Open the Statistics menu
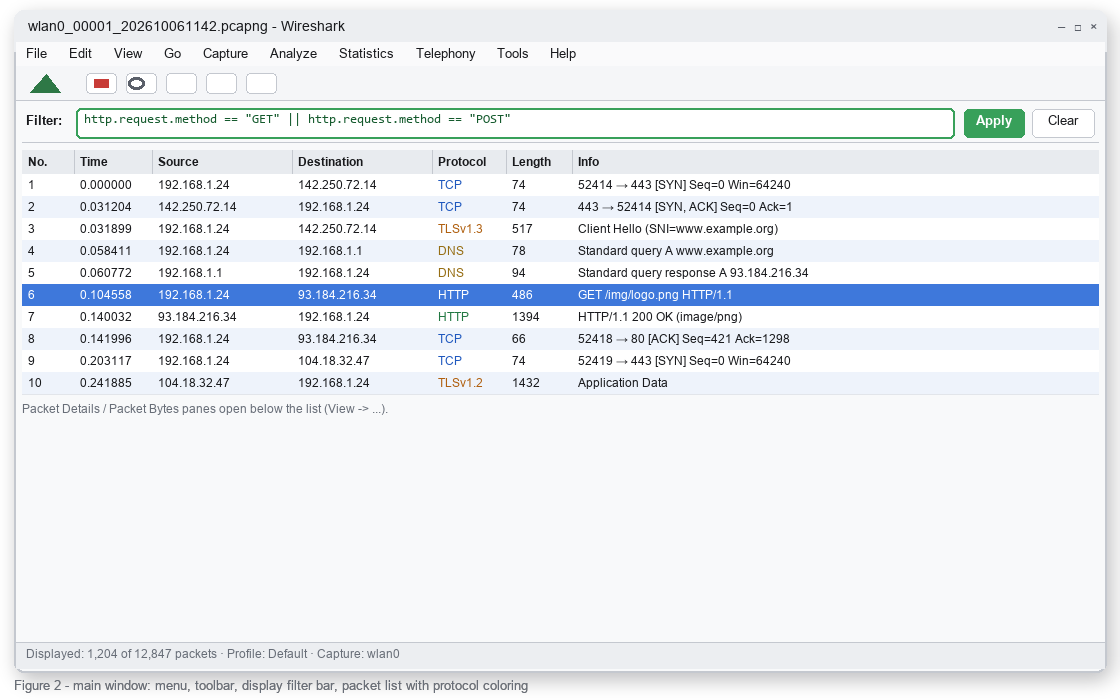The image size is (1120, 700). (x=366, y=54)
